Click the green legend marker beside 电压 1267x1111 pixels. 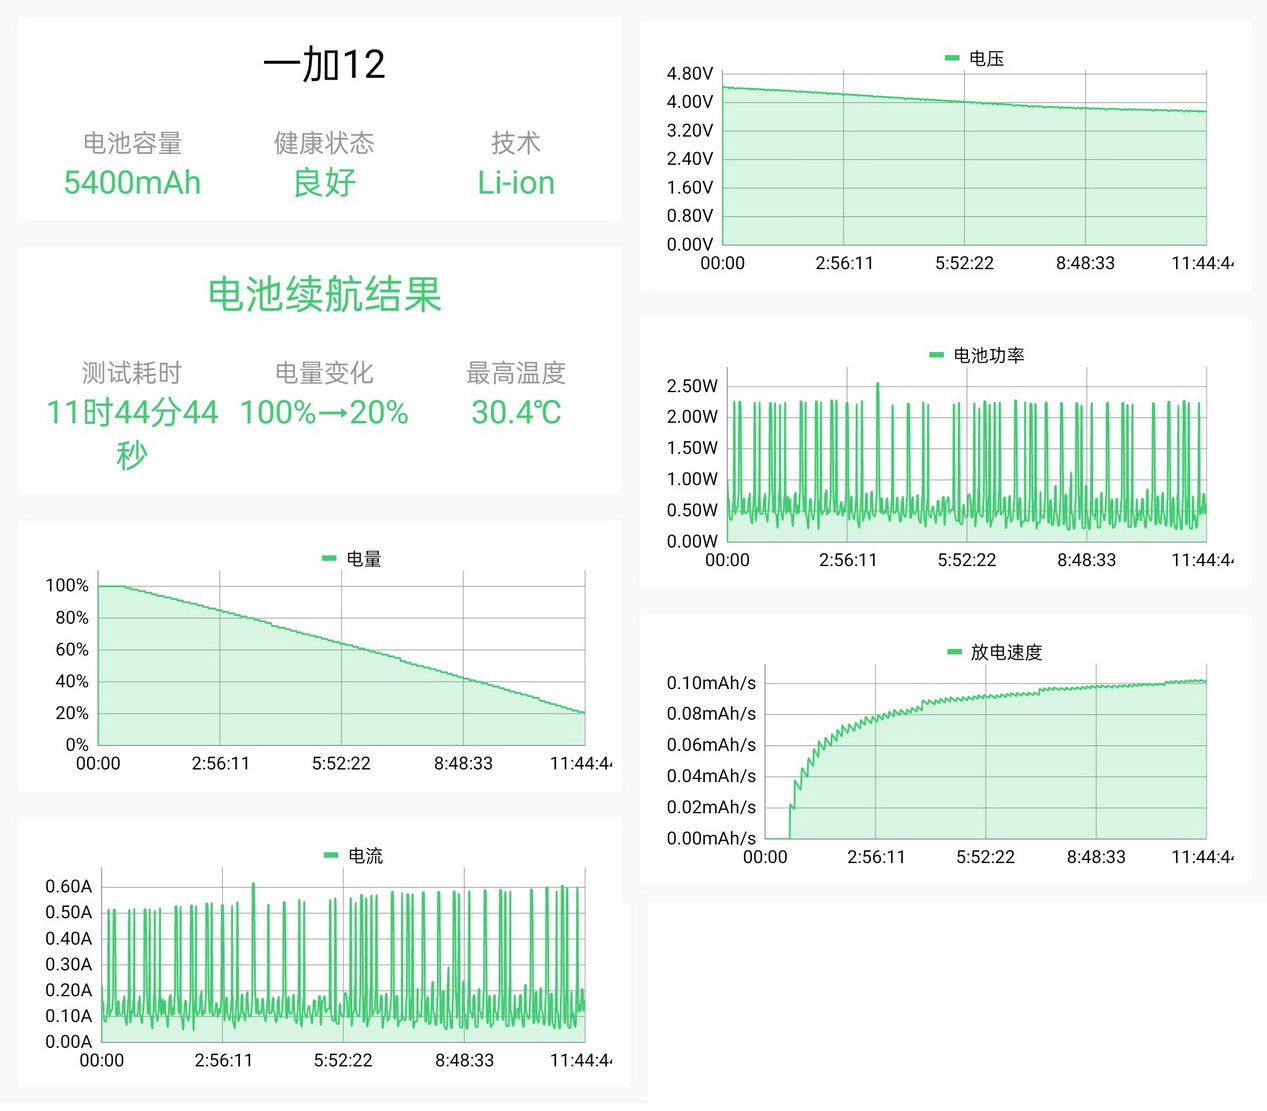click(952, 58)
